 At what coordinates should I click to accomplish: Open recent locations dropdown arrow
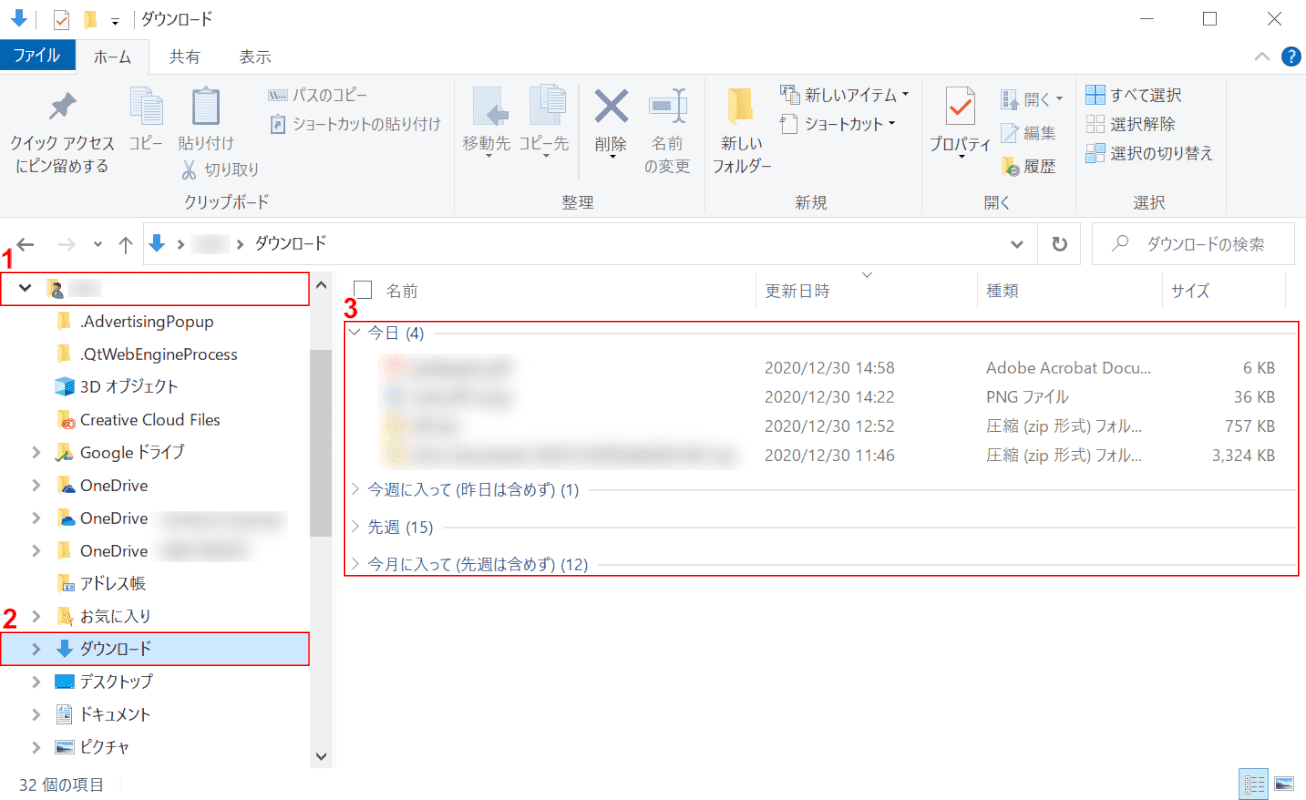click(97, 244)
